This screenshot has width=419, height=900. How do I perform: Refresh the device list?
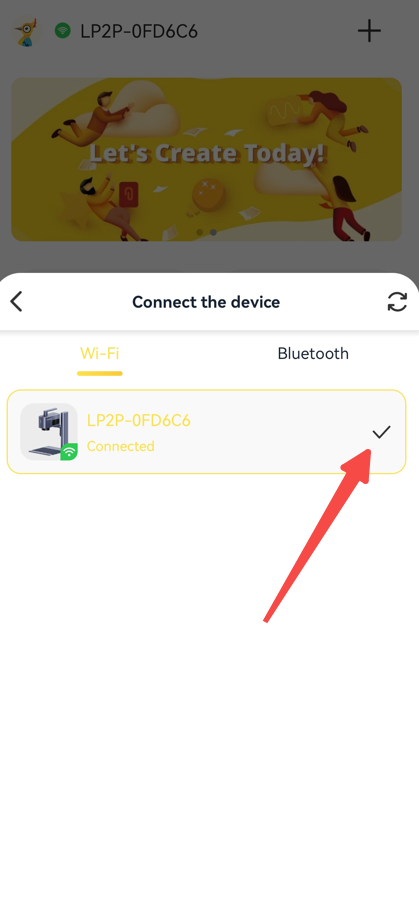397,301
